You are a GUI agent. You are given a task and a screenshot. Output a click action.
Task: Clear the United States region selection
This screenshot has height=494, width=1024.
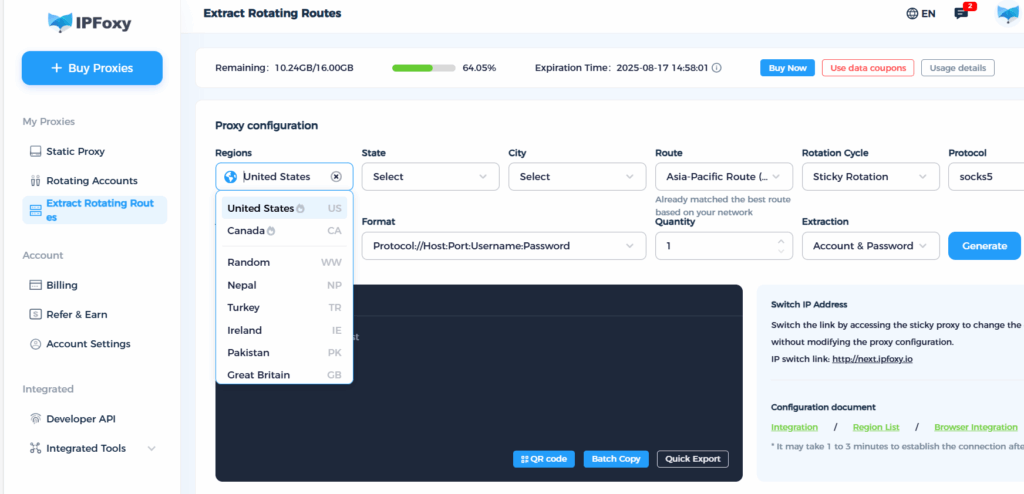(336, 177)
